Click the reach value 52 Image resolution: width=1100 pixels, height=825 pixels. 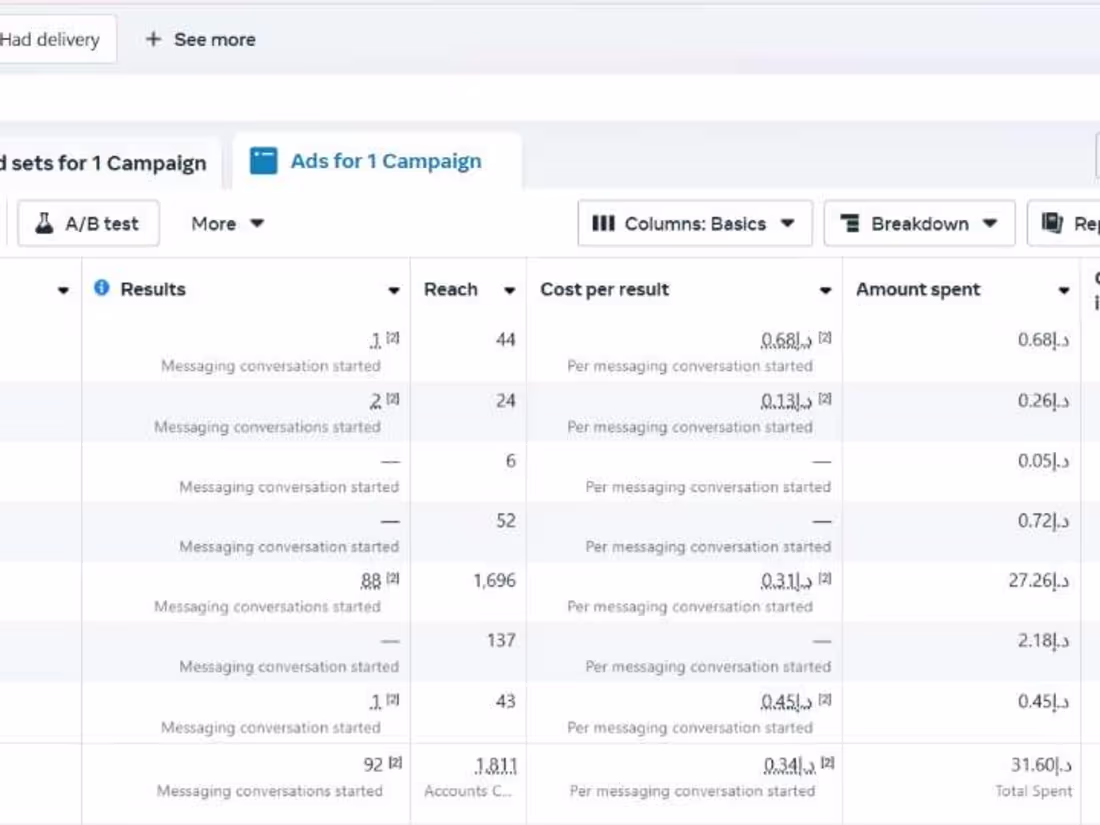coord(505,521)
